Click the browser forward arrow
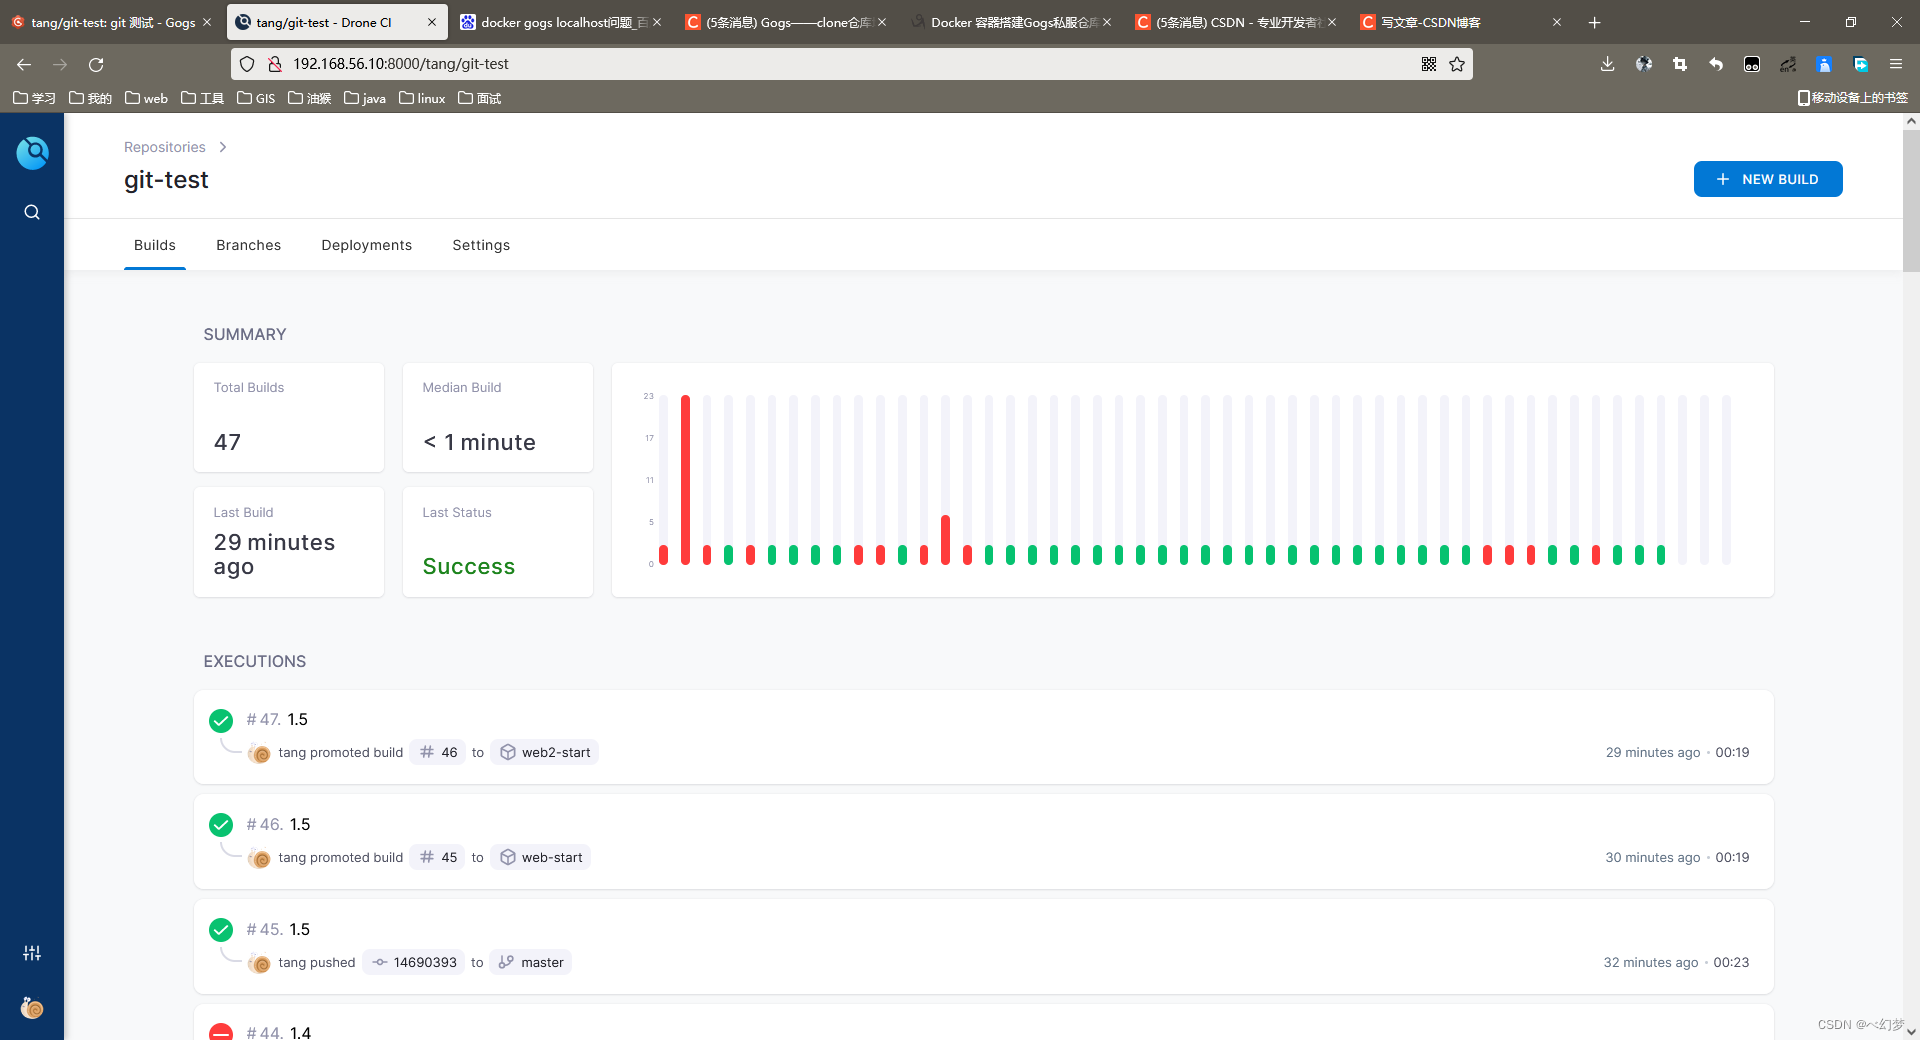This screenshot has width=1920, height=1040. 60,64
